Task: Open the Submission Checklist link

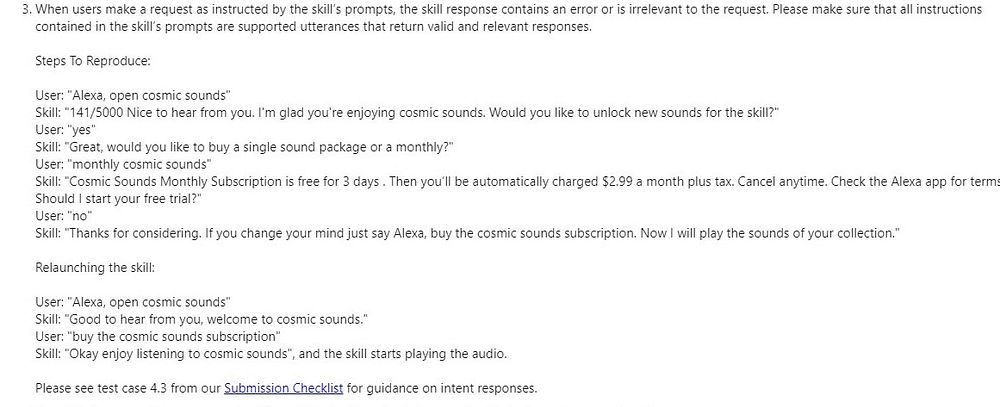Action: pos(283,388)
